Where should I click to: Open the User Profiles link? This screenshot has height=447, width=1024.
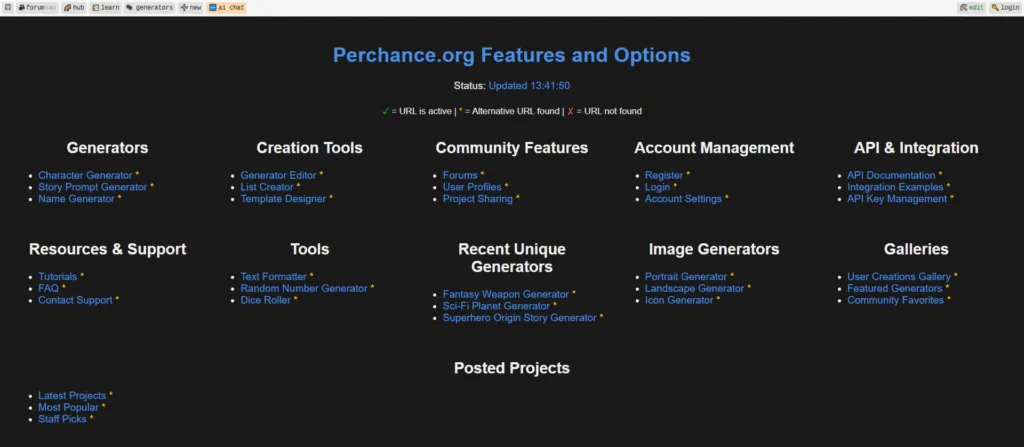coord(472,187)
